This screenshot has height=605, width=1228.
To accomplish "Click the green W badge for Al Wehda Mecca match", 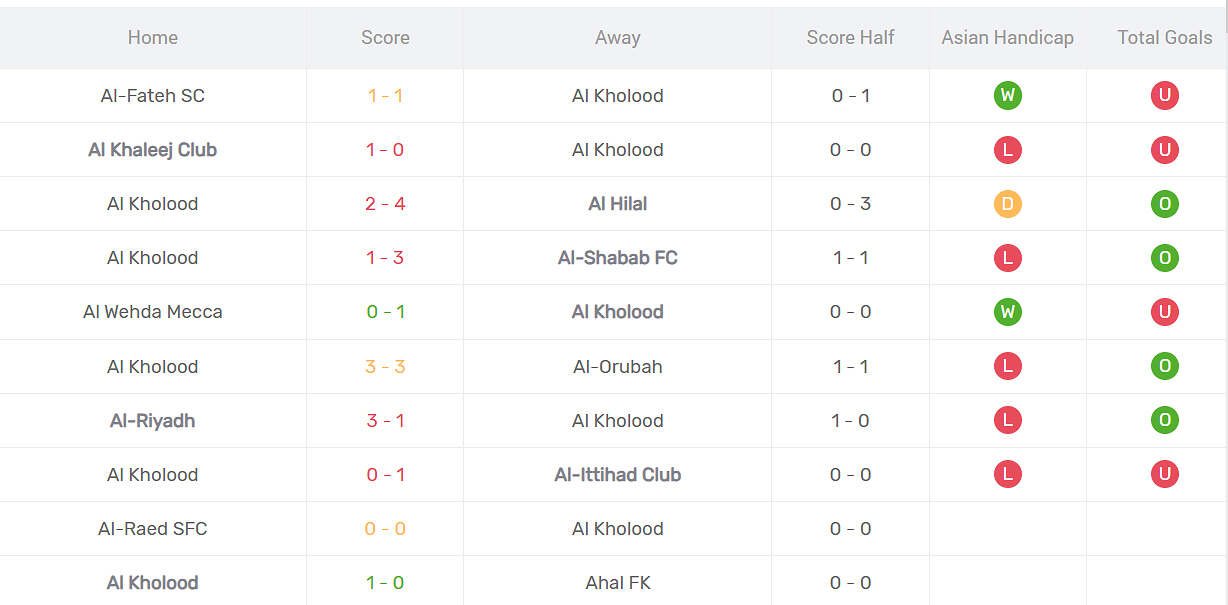I will click(x=1007, y=312).
